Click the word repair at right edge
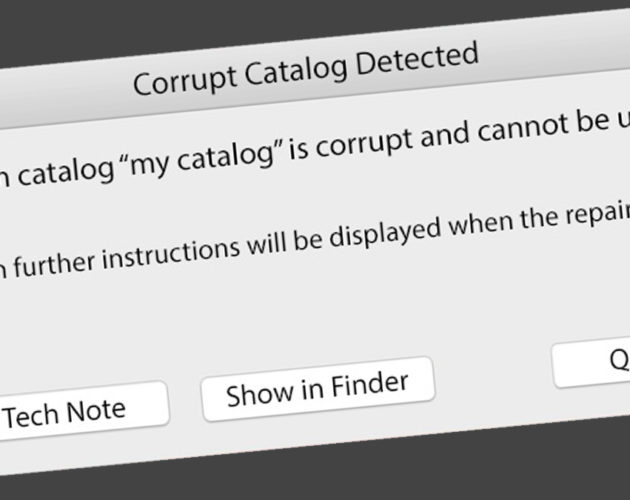 (598, 215)
